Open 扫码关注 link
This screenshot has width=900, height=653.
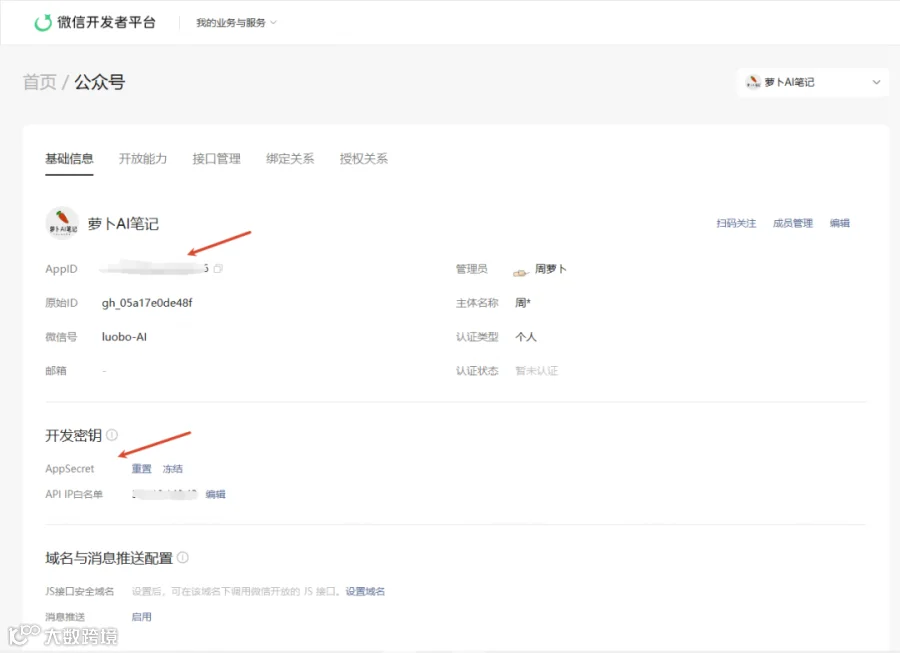click(736, 223)
